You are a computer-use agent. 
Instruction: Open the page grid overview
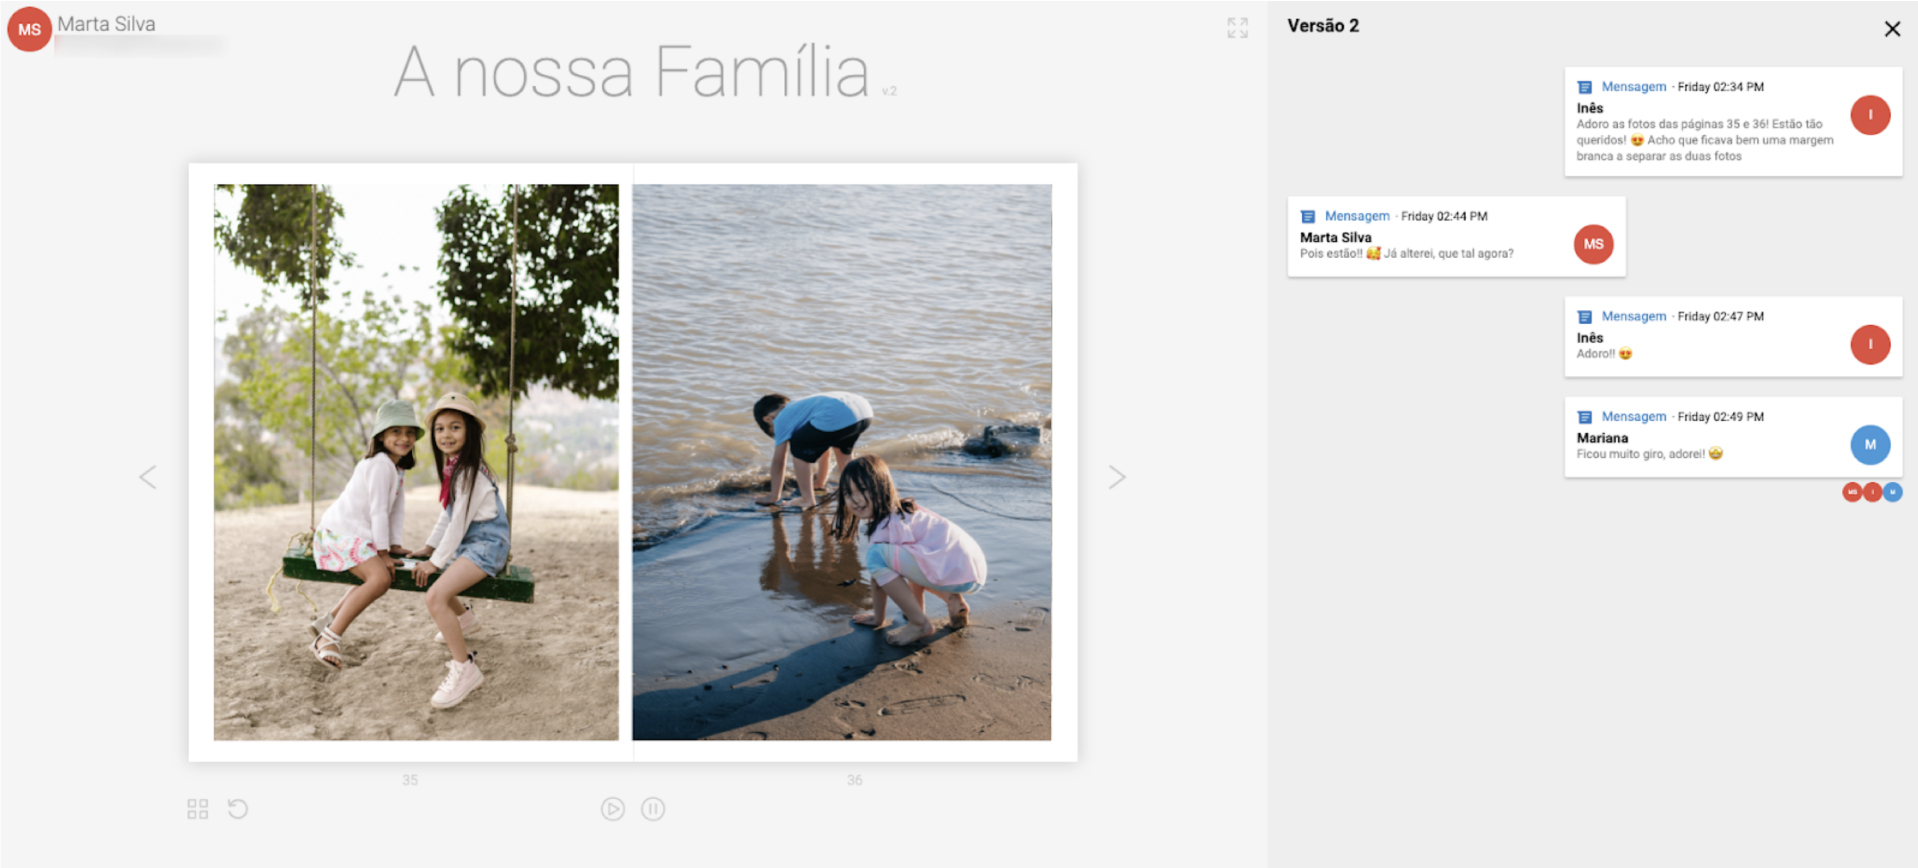[197, 809]
